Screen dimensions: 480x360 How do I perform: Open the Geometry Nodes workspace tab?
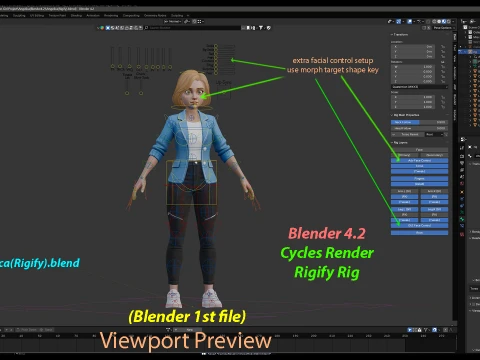point(155,15)
